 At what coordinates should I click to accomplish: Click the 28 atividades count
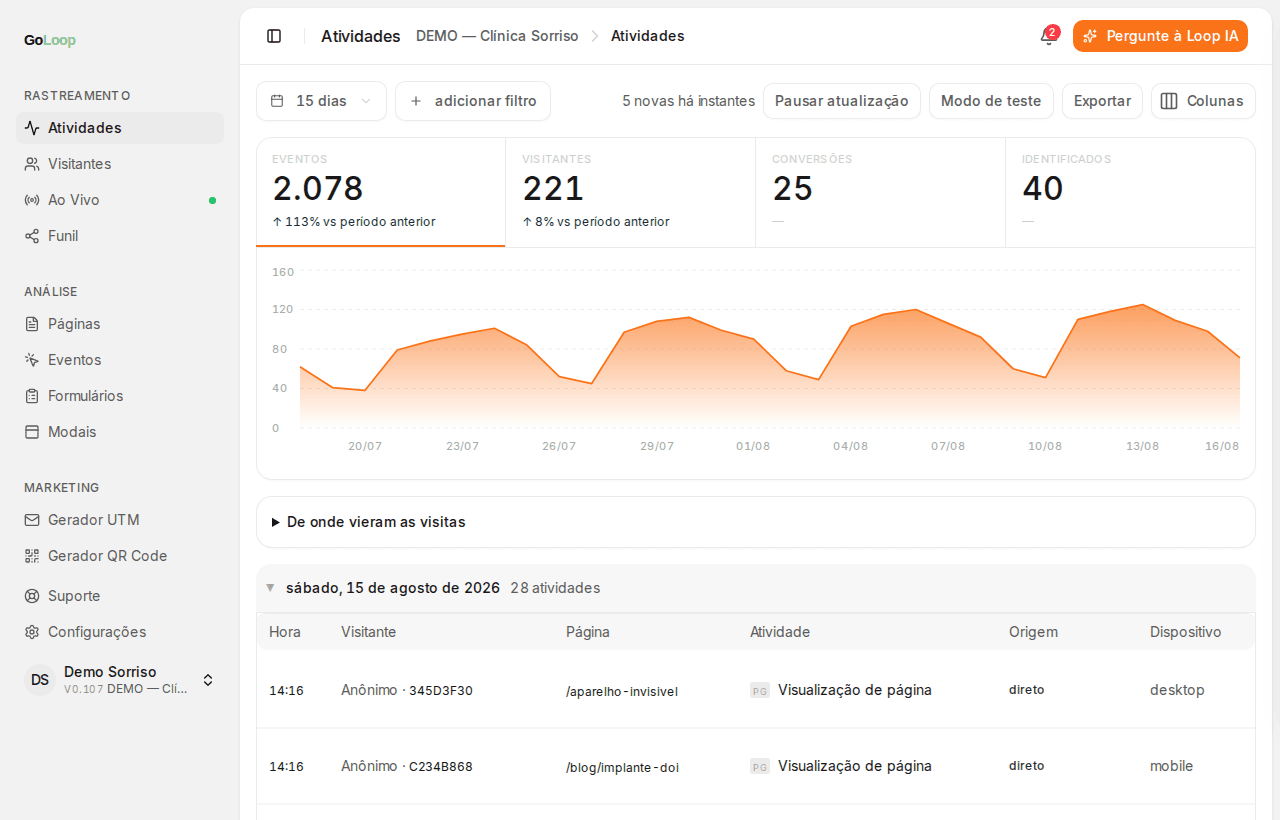[555, 588]
